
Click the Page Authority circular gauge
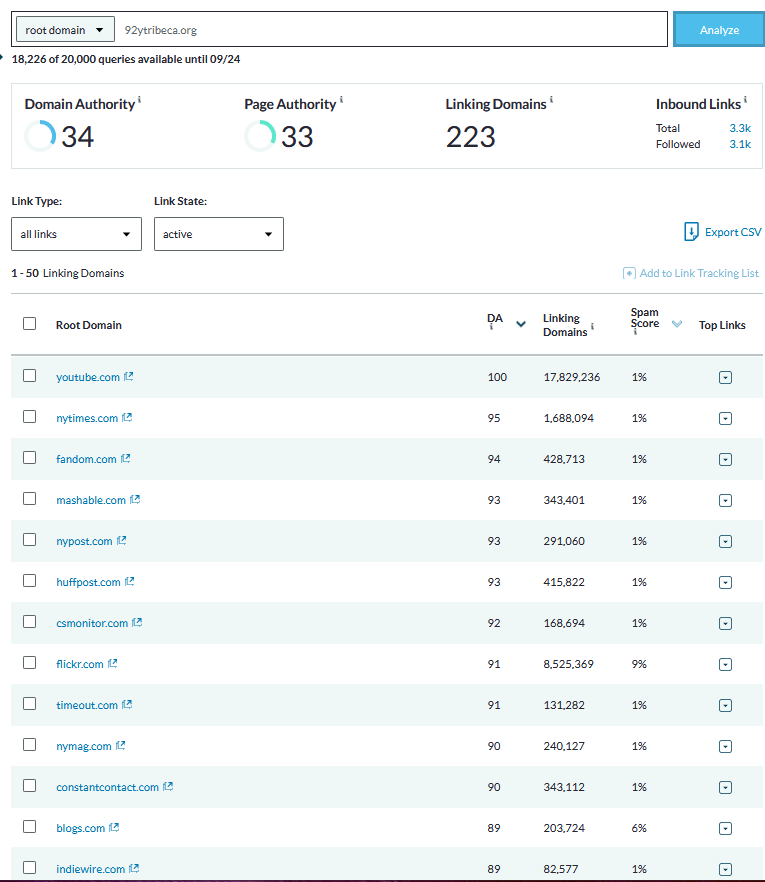[x=260, y=136]
